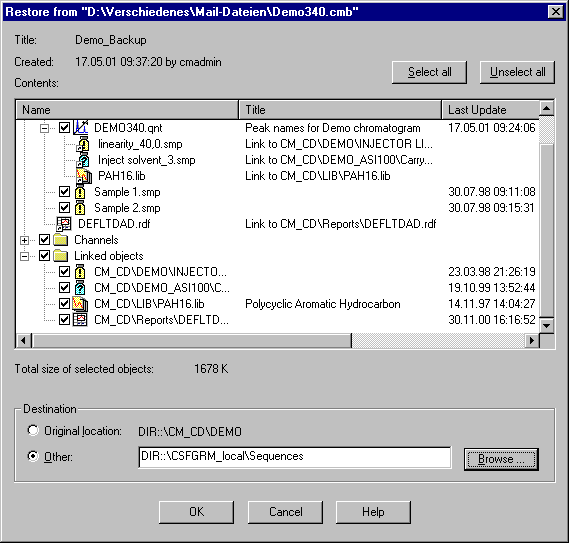569x543 pixels.
Task: Click the horizontal scrollbar right arrow
Action: click(x=532, y=340)
